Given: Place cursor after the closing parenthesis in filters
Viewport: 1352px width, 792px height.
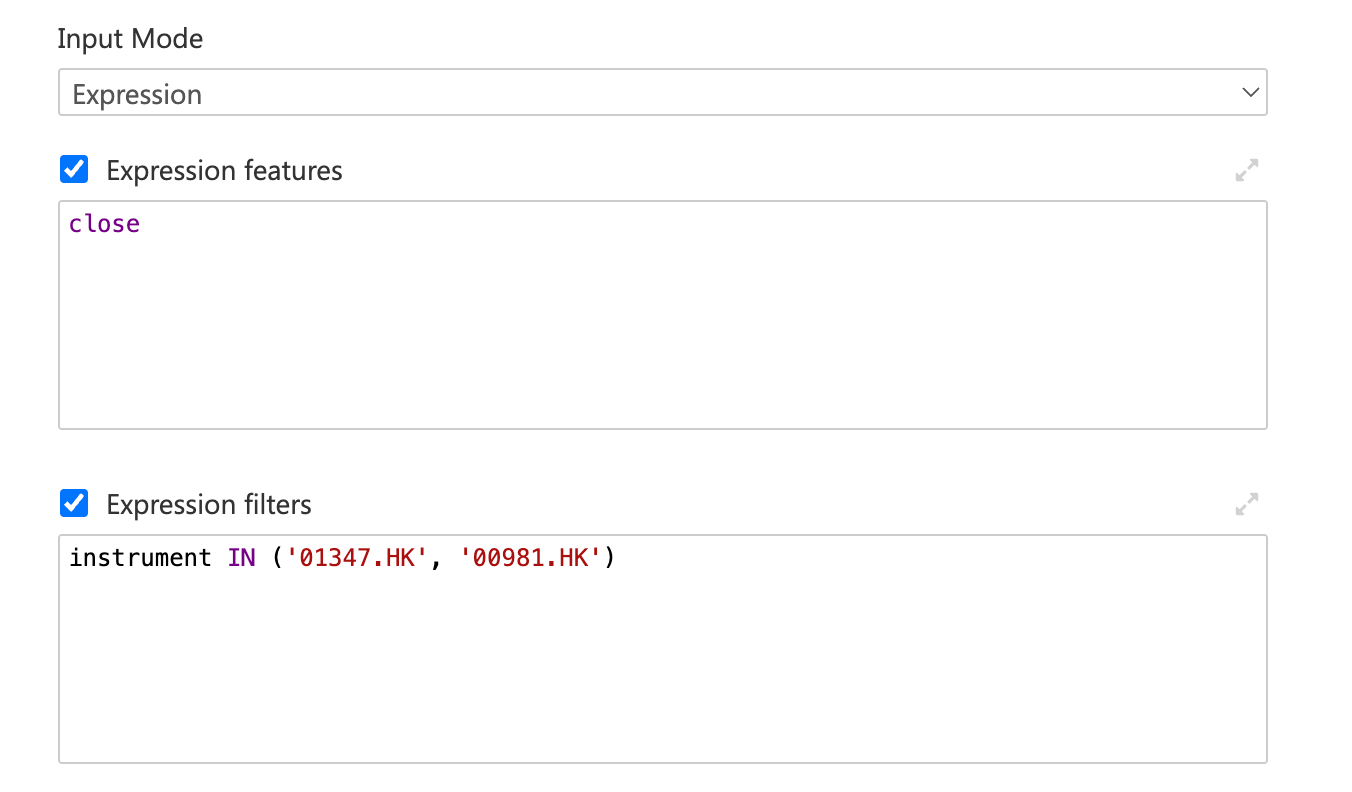Looking at the screenshot, I should click(616, 558).
